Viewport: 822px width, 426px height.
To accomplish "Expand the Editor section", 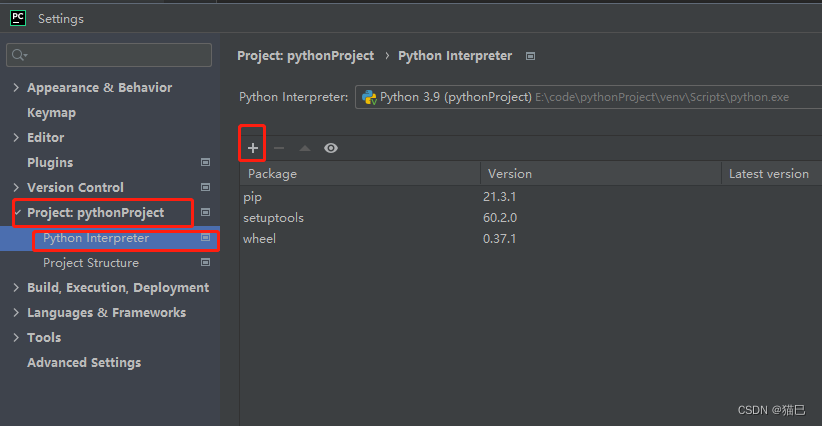I will 16,137.
